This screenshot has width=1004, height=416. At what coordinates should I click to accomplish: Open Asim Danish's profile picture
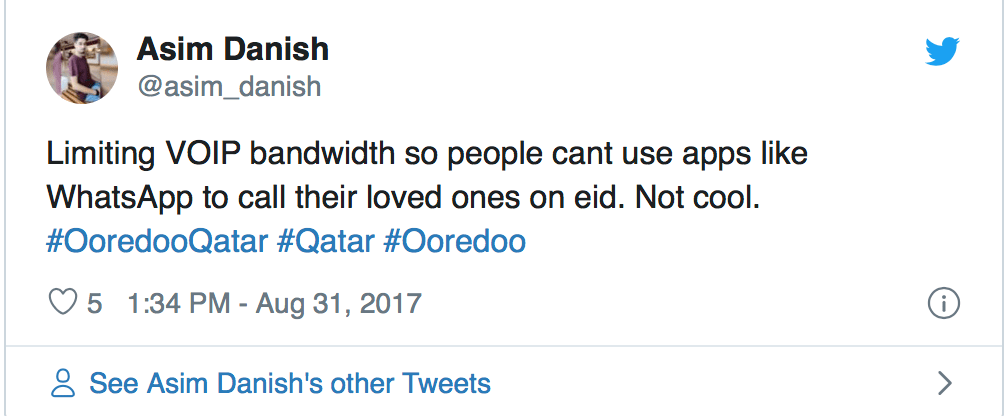[83, 67]
